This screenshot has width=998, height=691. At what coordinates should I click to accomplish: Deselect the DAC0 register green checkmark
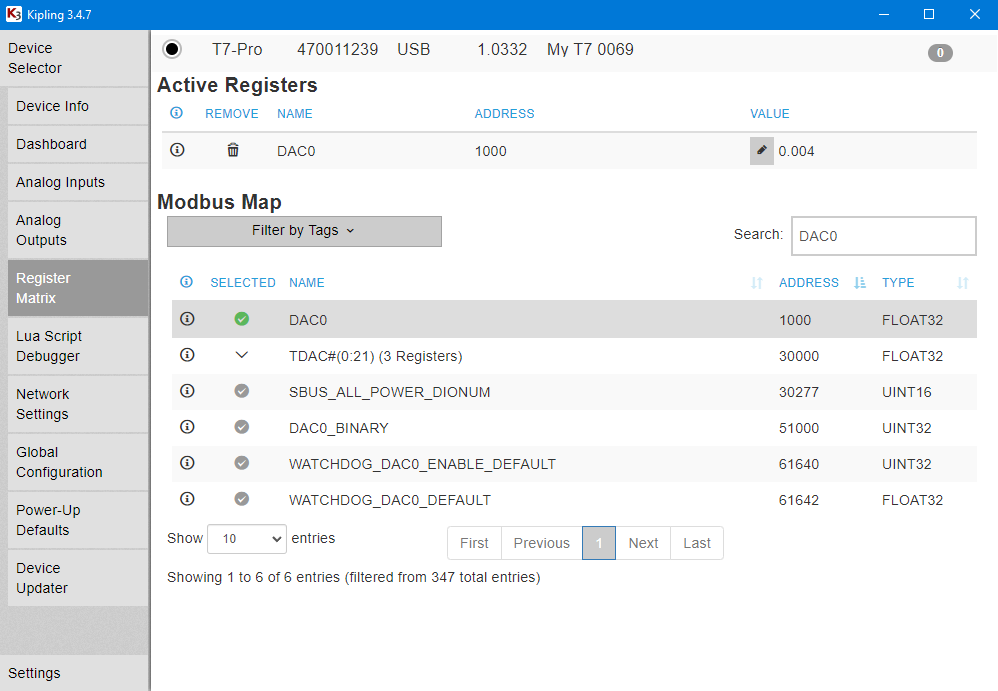tap(242, 319)
